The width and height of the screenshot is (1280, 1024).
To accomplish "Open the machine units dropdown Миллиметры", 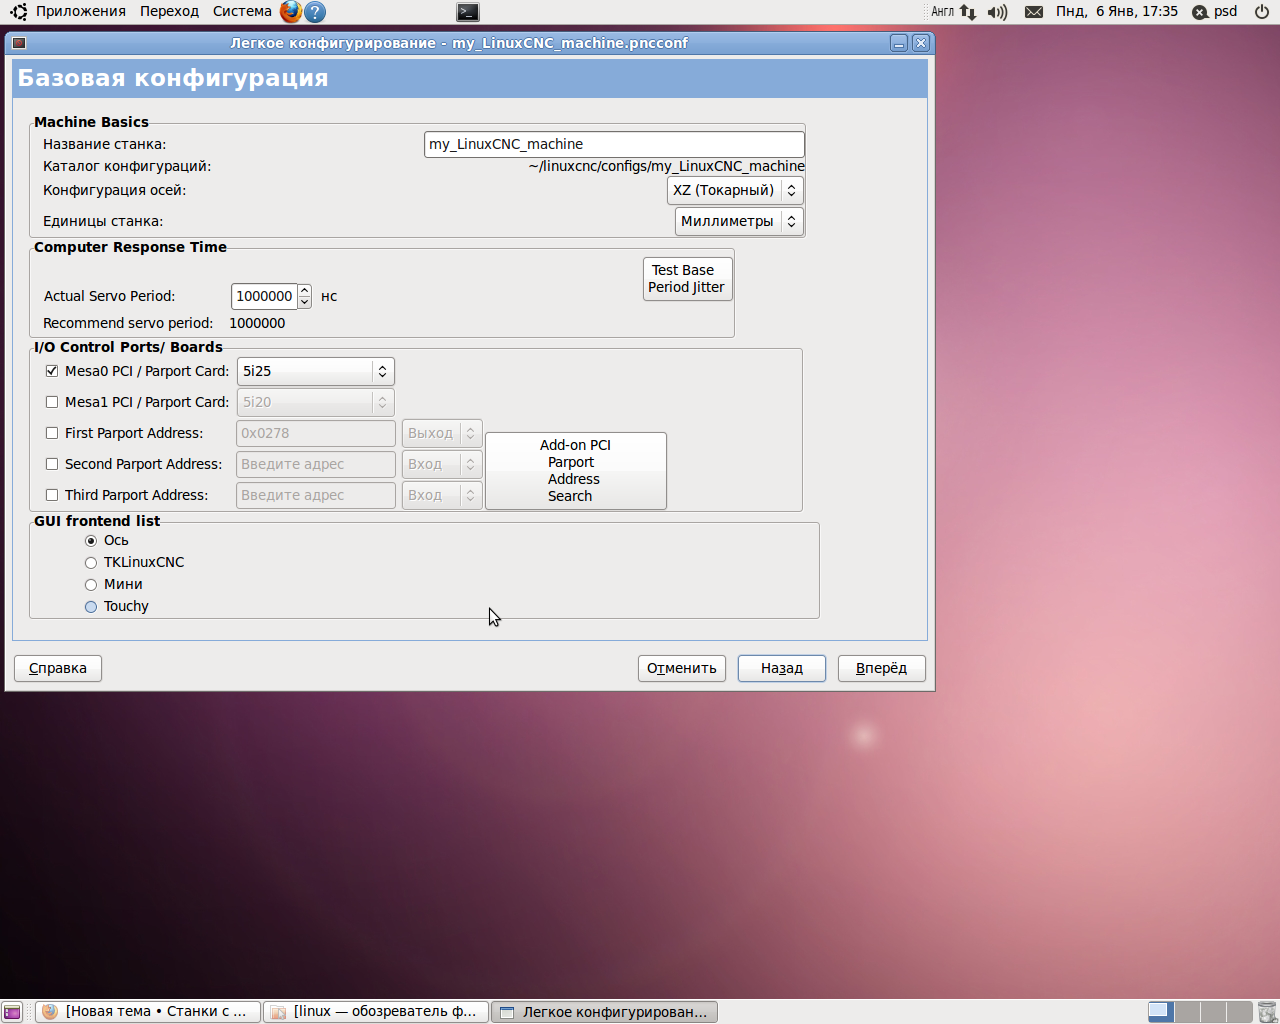I will (739, 221).
